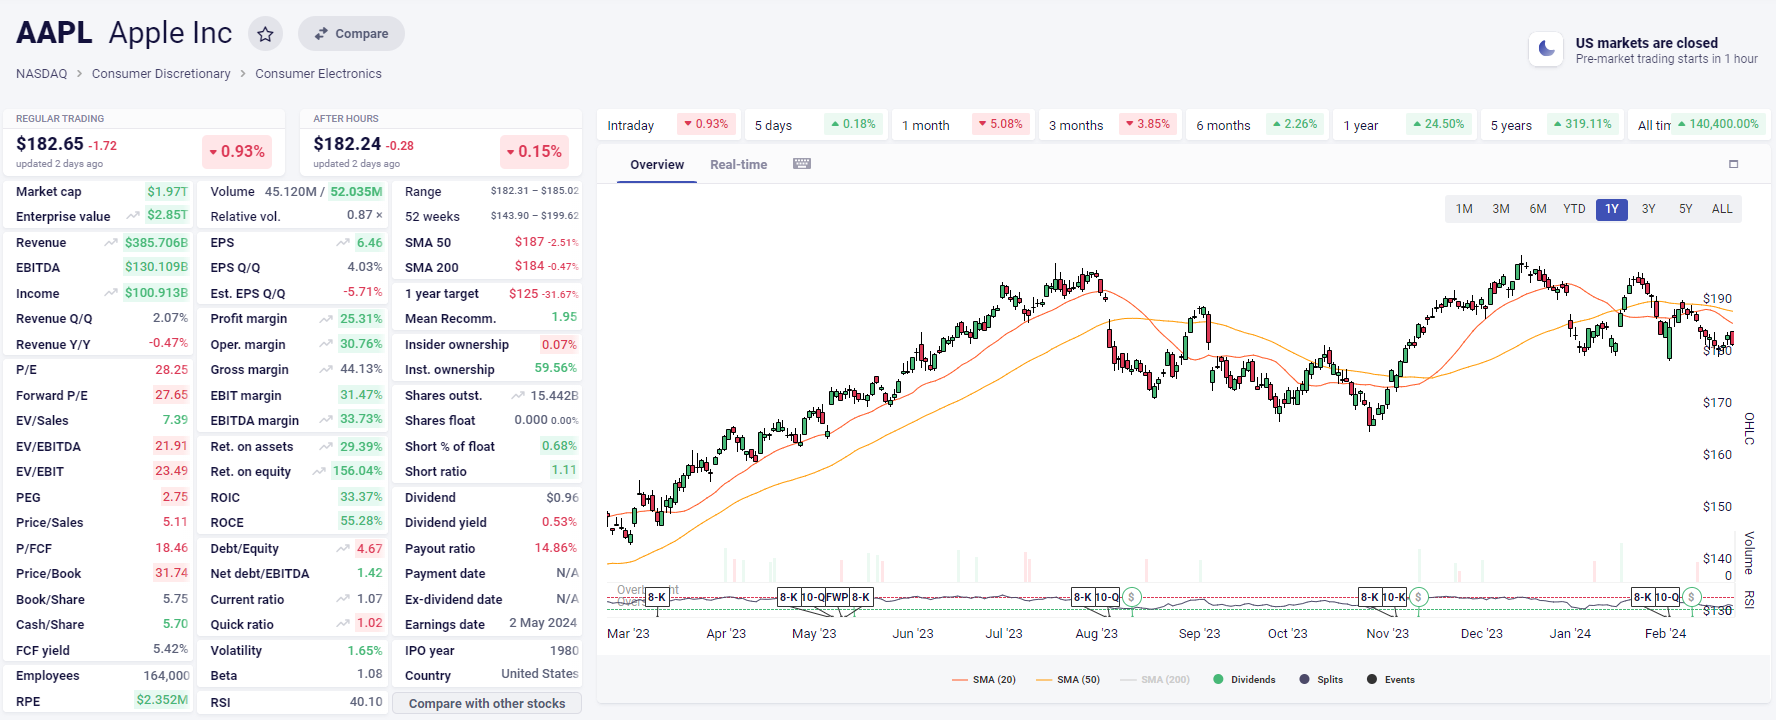The image size is (1776, 720).
Task: Open the 5 years performance card
Action: pyautogui.click(x=1550, y=125)
